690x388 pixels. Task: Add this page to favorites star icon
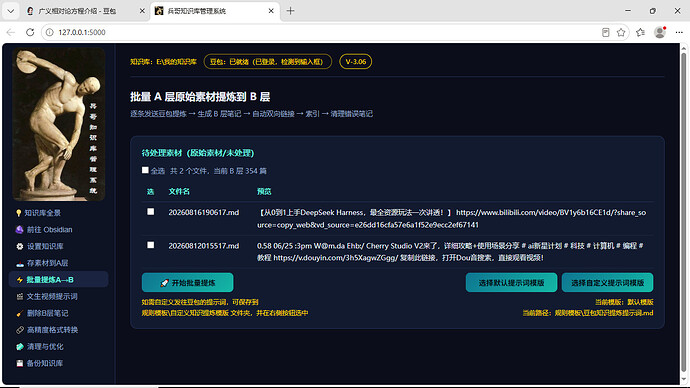click(621, 32)
